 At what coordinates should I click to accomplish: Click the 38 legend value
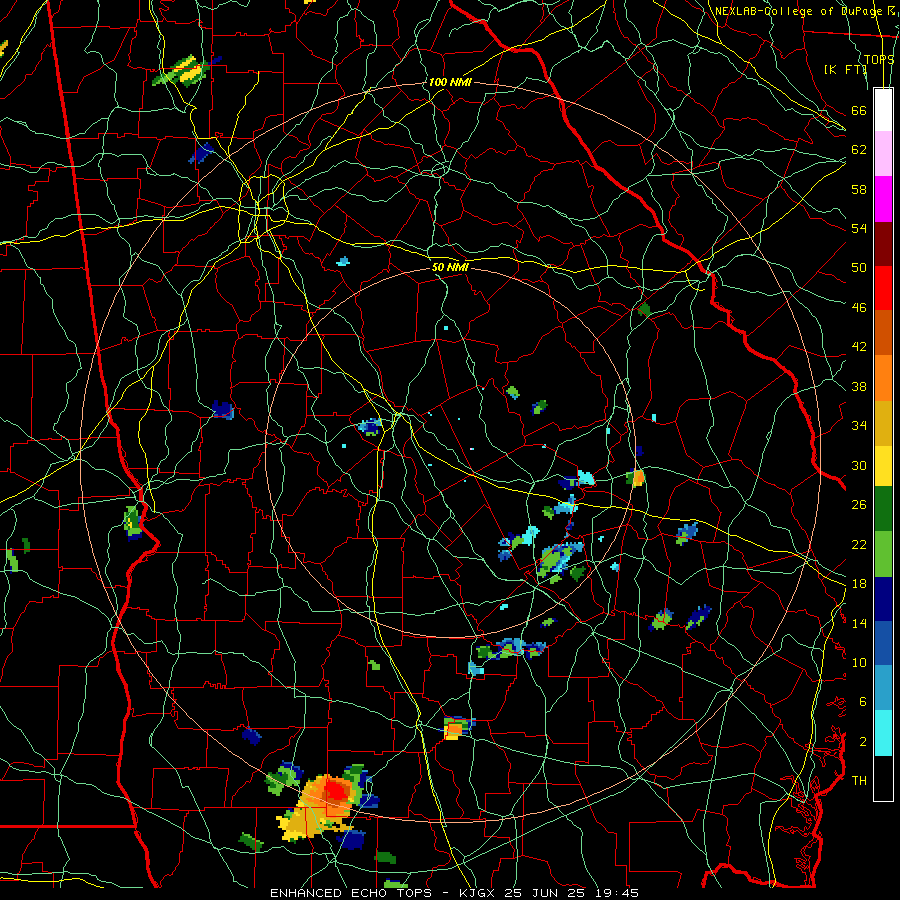[x=859, y=386]
